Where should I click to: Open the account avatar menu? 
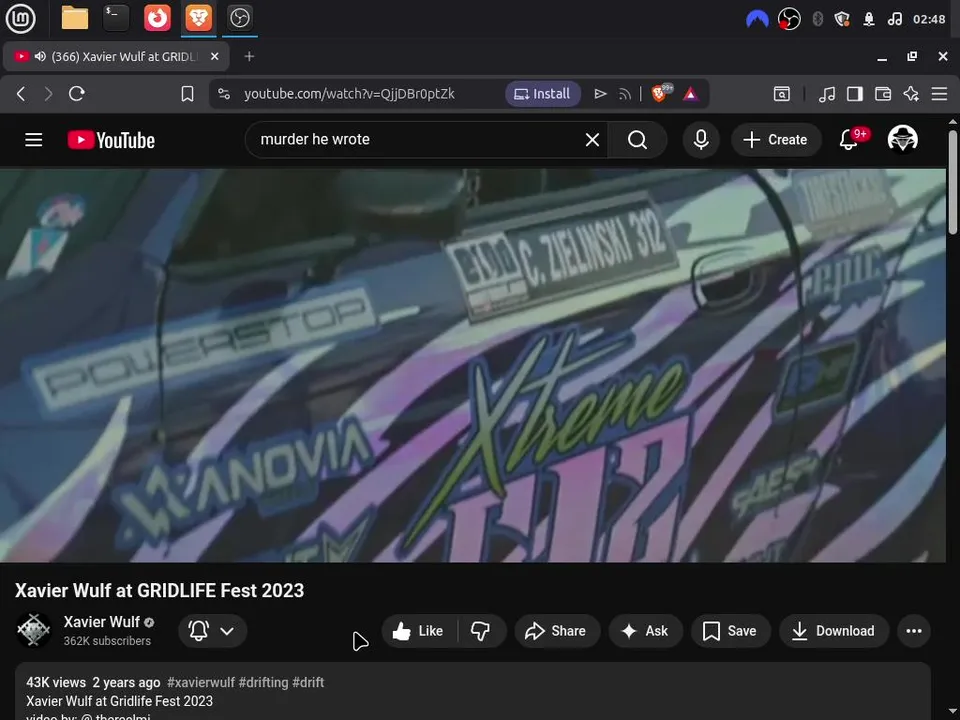coord(902,138)
